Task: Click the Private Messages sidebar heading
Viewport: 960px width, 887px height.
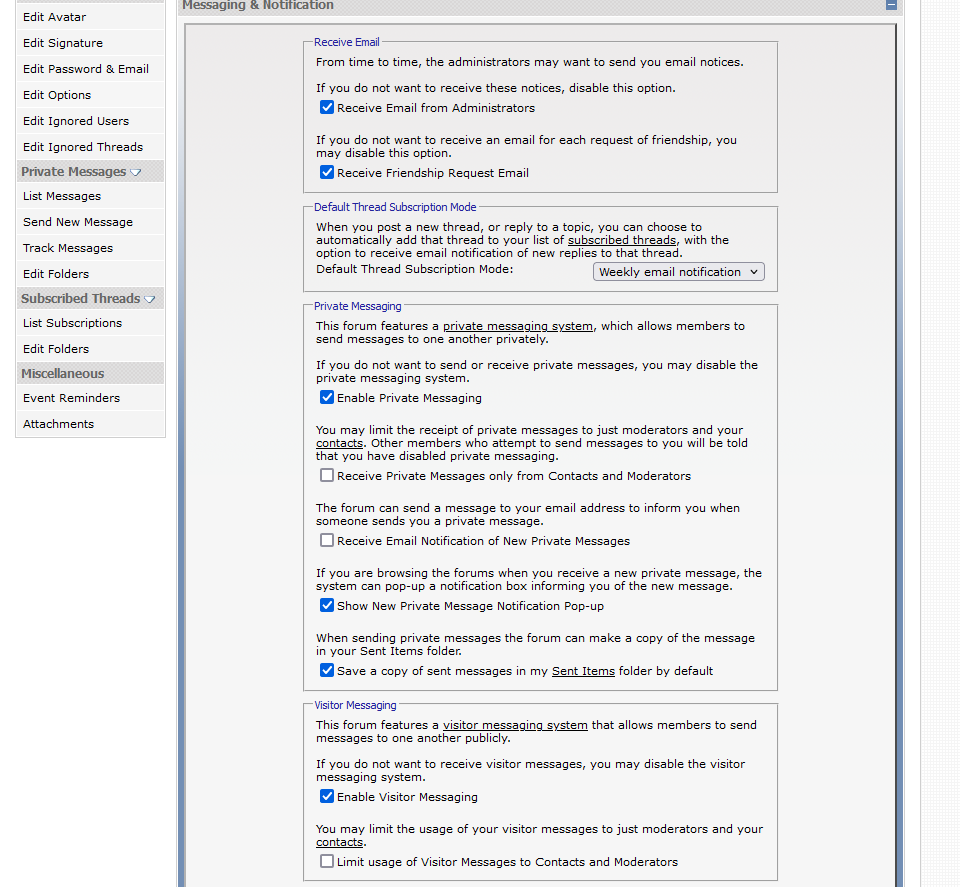Action: (73, 172)
